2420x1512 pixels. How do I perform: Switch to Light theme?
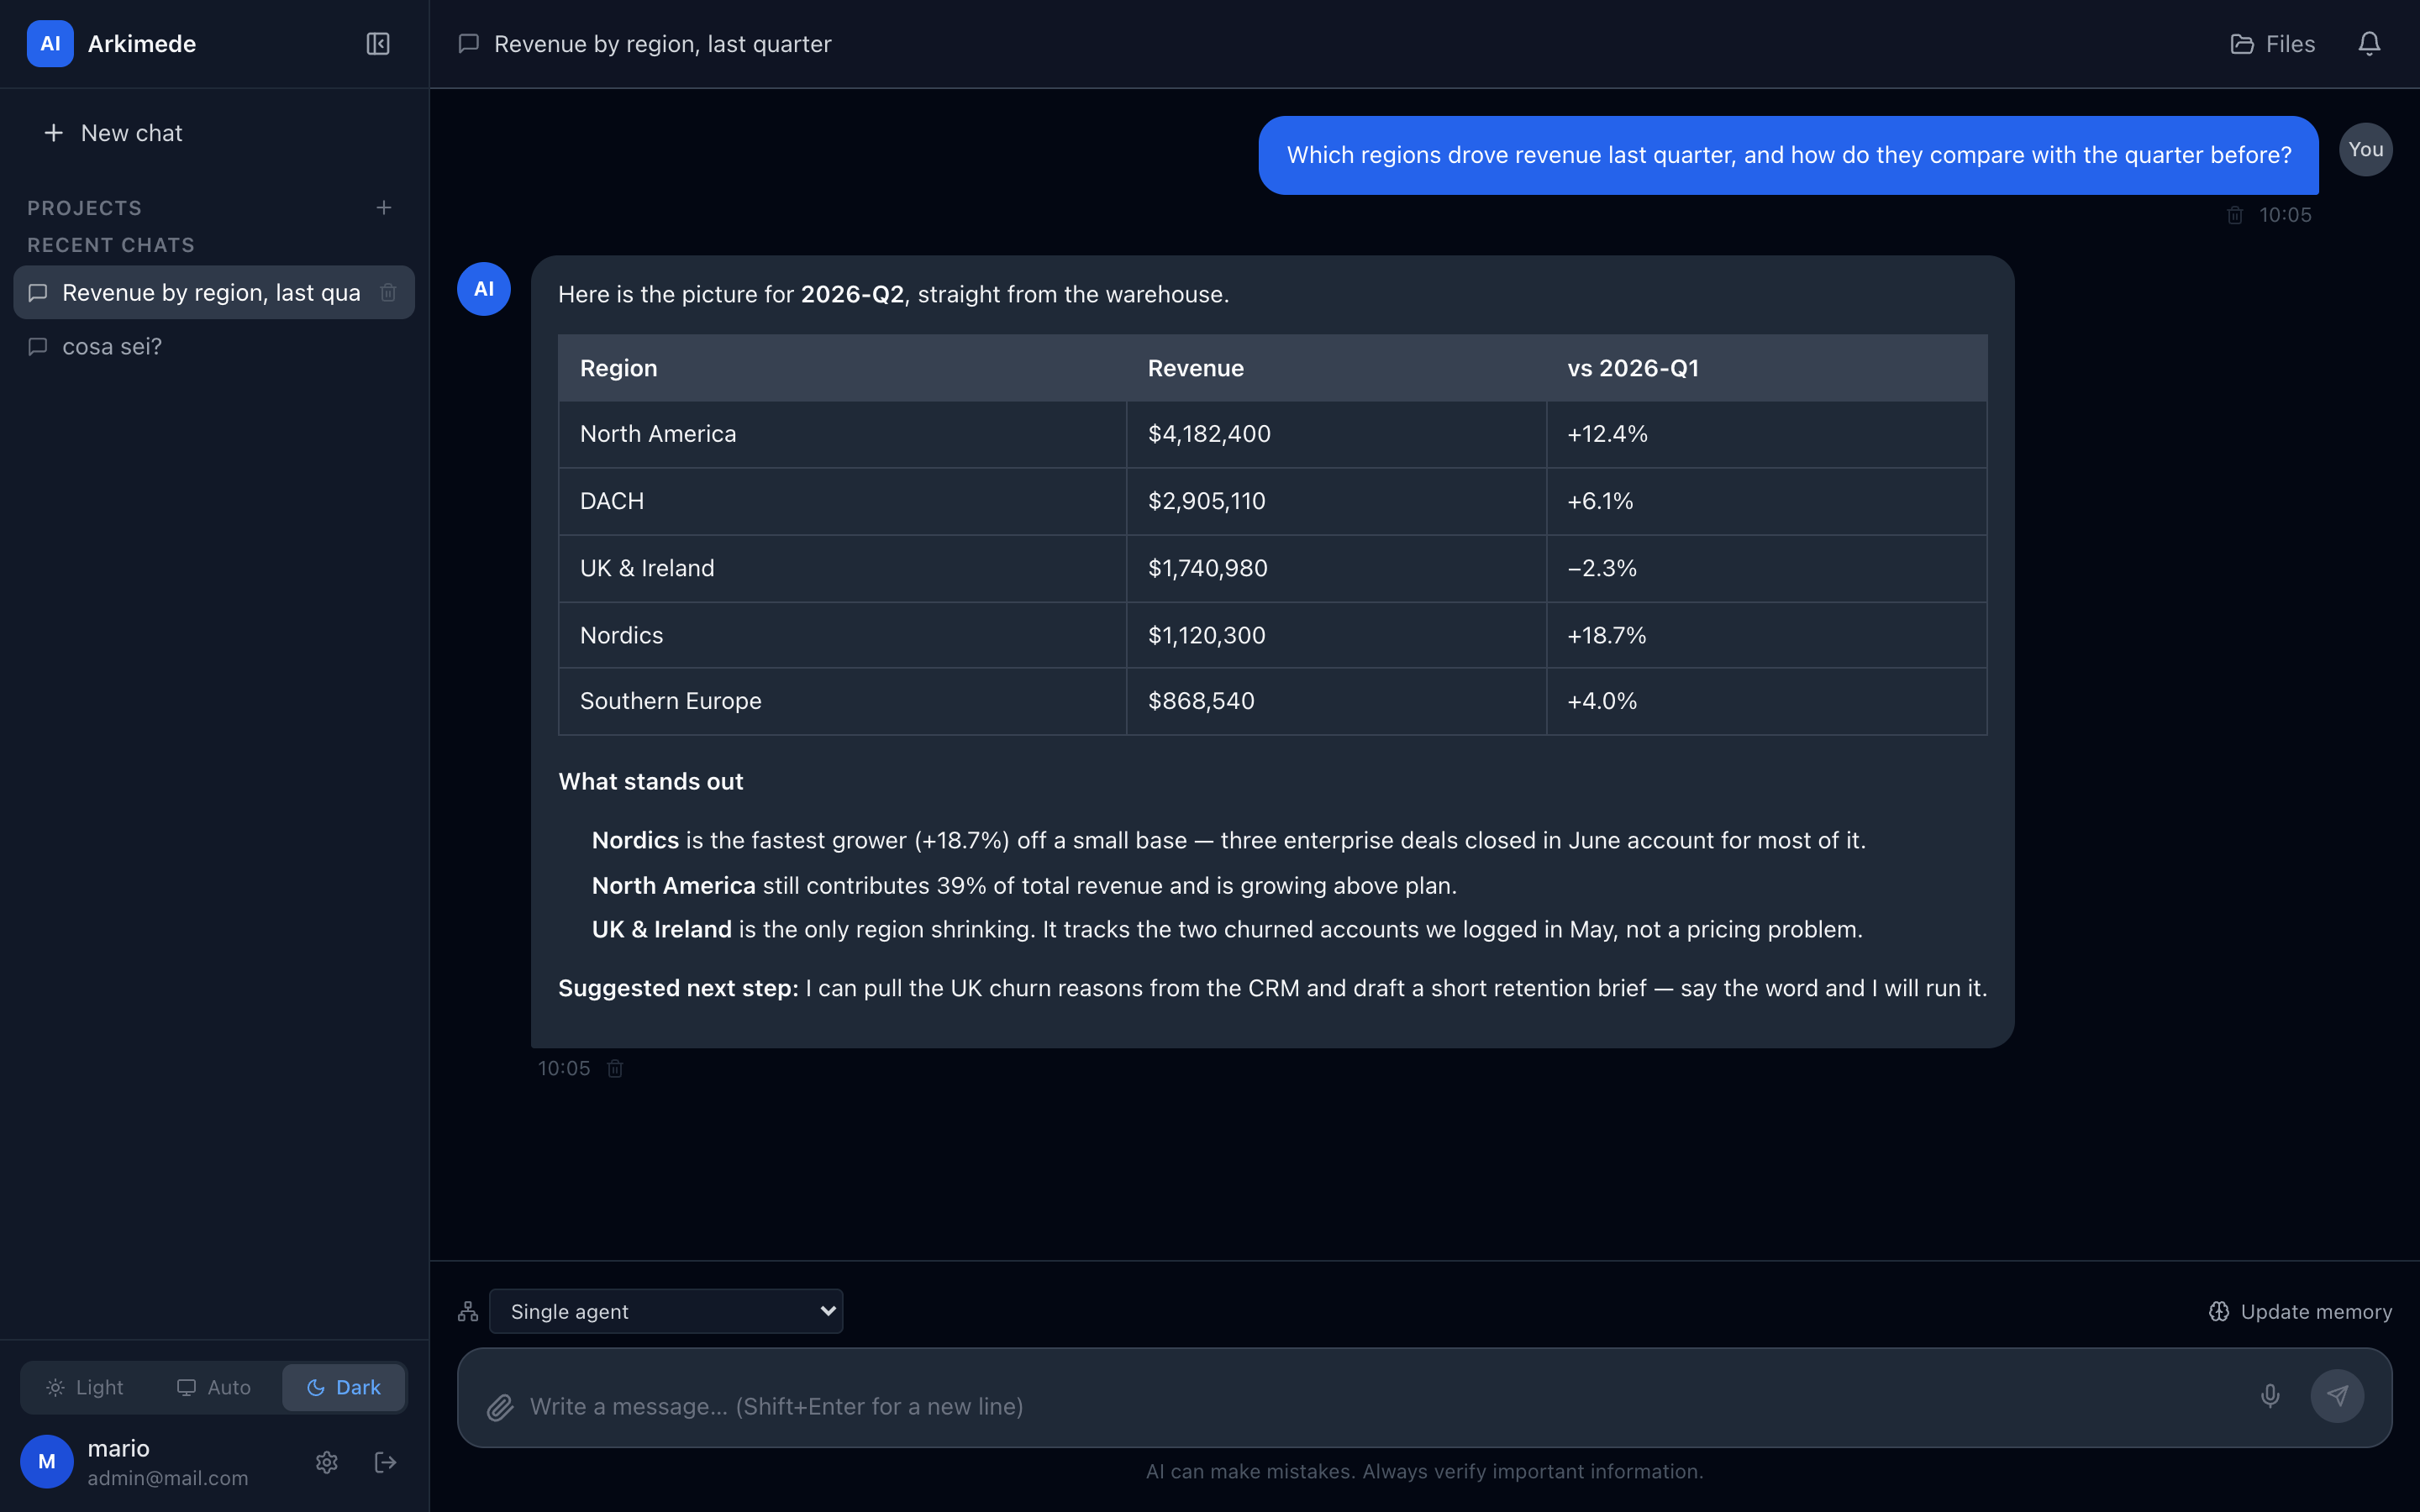point(85,1387)
